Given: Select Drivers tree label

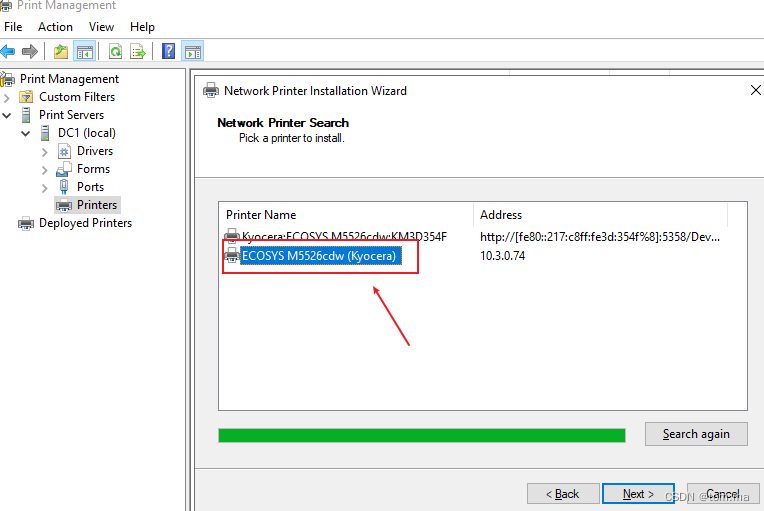Looking at the screenshot, I should click(95, 151).
